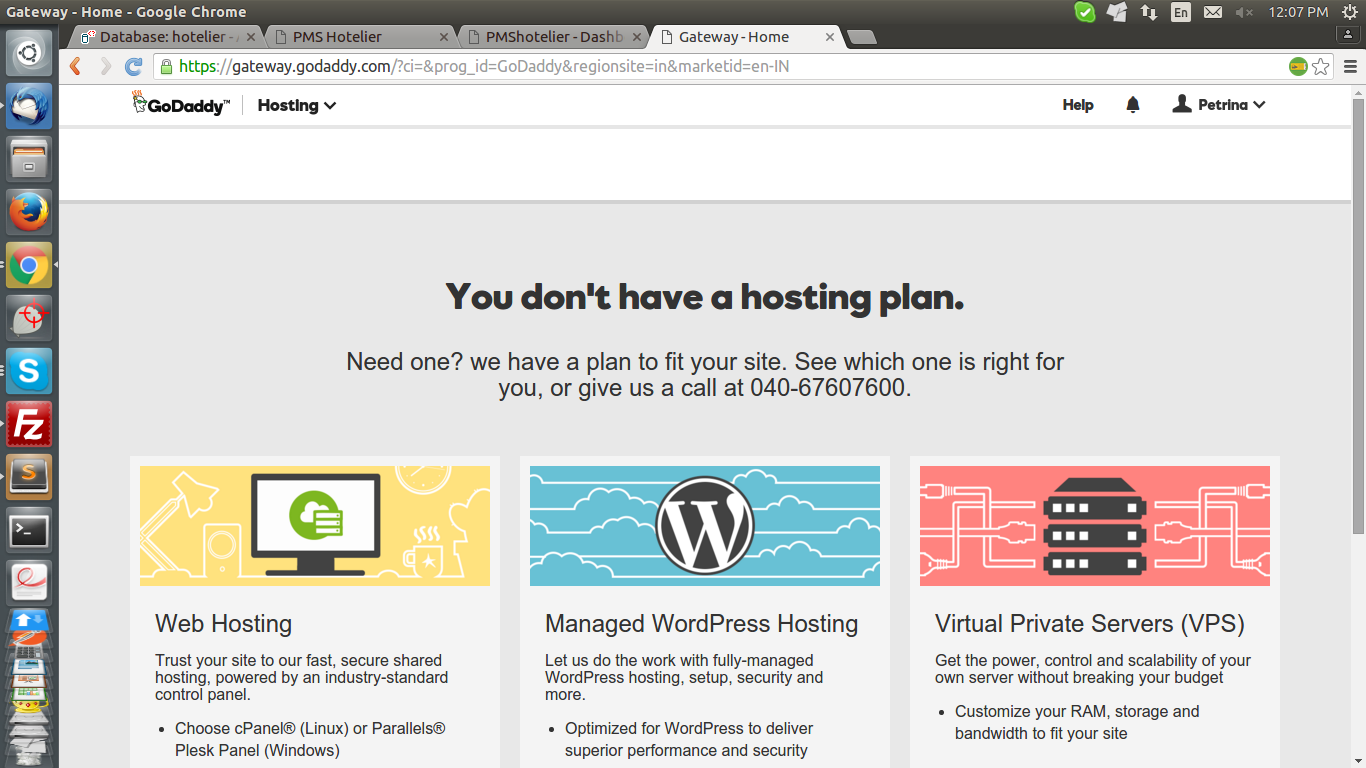Open the Chrome hamburger menu
1366x768 pixels.
point(1350,67)
